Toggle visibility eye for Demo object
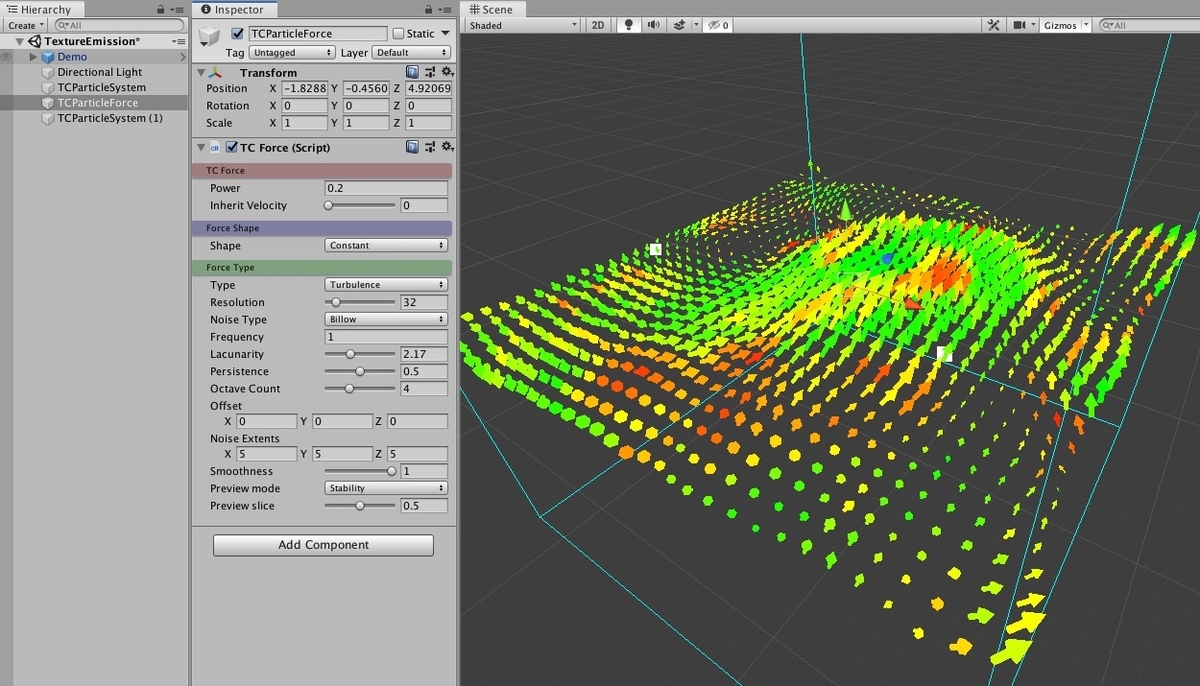 [x=7, y=57]
